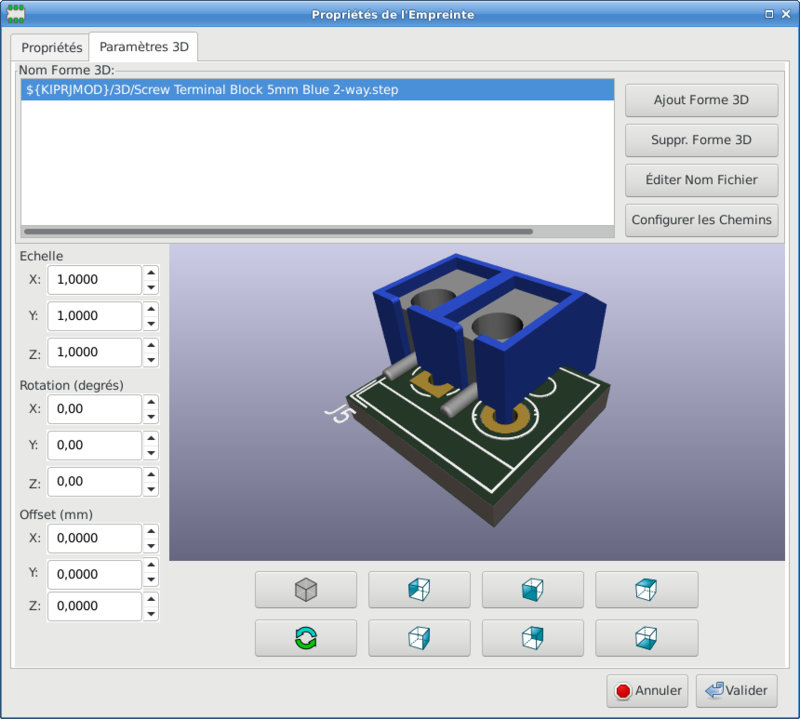Open Configurer les Chemins
The image size is (800, 719).
click(x=702, y=220)
